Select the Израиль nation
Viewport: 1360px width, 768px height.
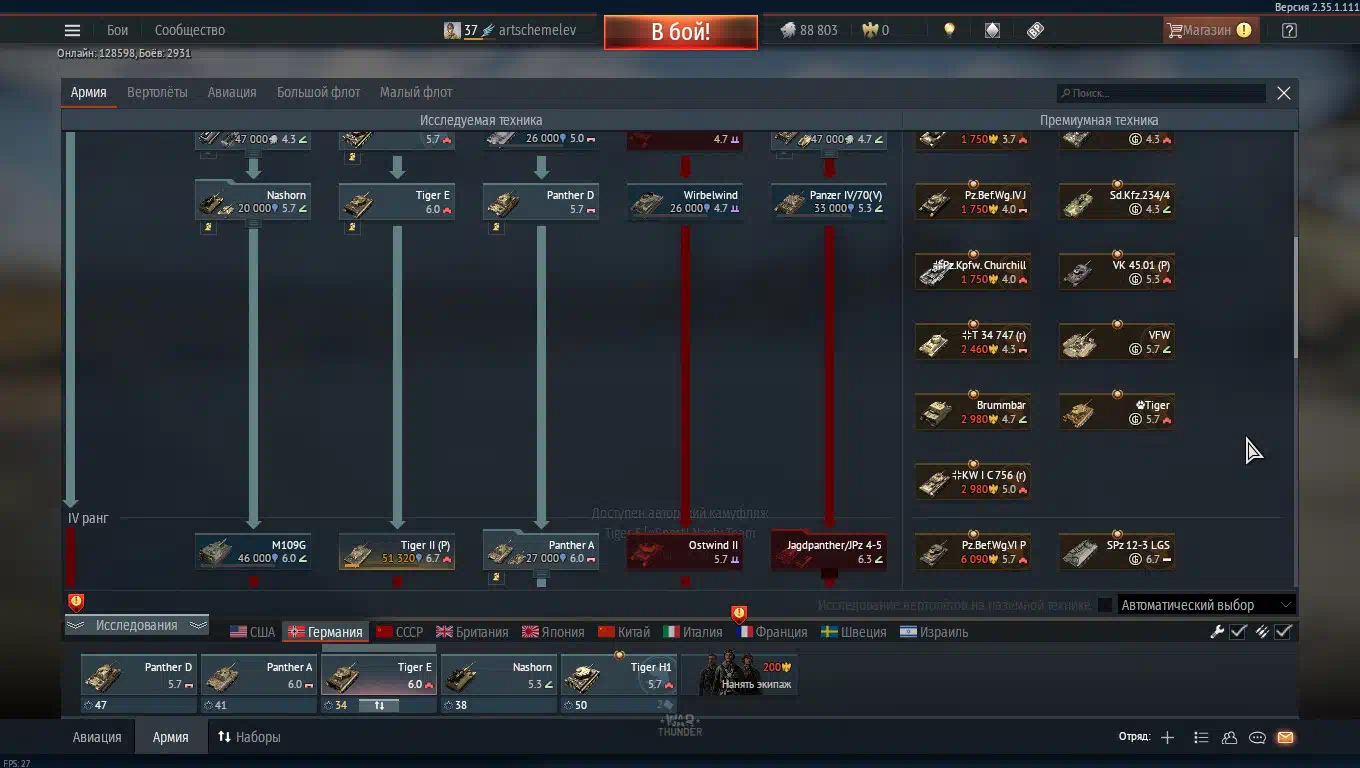pos(934,632)
